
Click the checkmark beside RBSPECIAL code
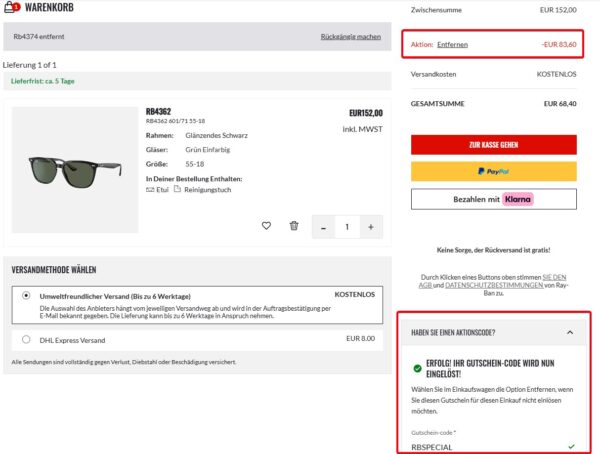(571, 446)
